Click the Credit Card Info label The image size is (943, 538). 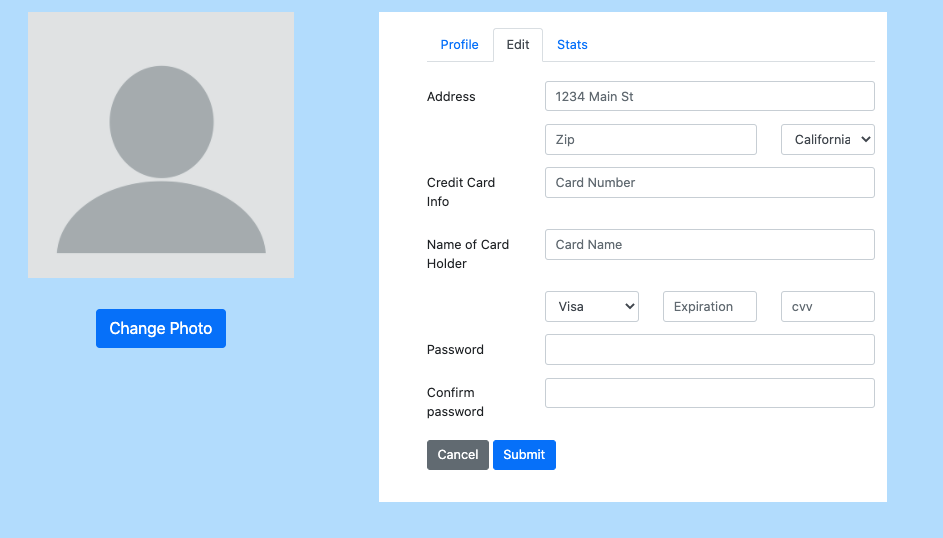pyautogui.click(x=461, y=192)
